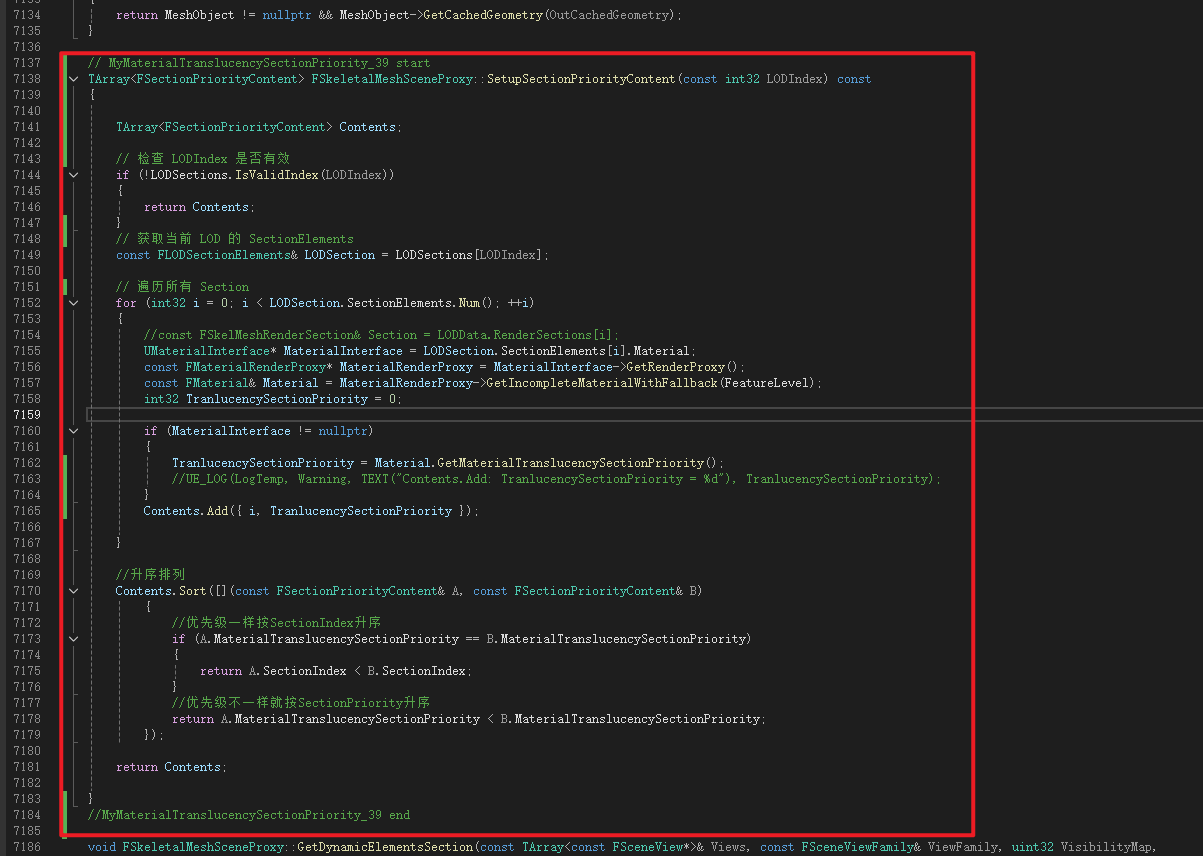Click line number 7181 in the gutter
Viewport: 1203px width, 856px height.
pos(27,767)
